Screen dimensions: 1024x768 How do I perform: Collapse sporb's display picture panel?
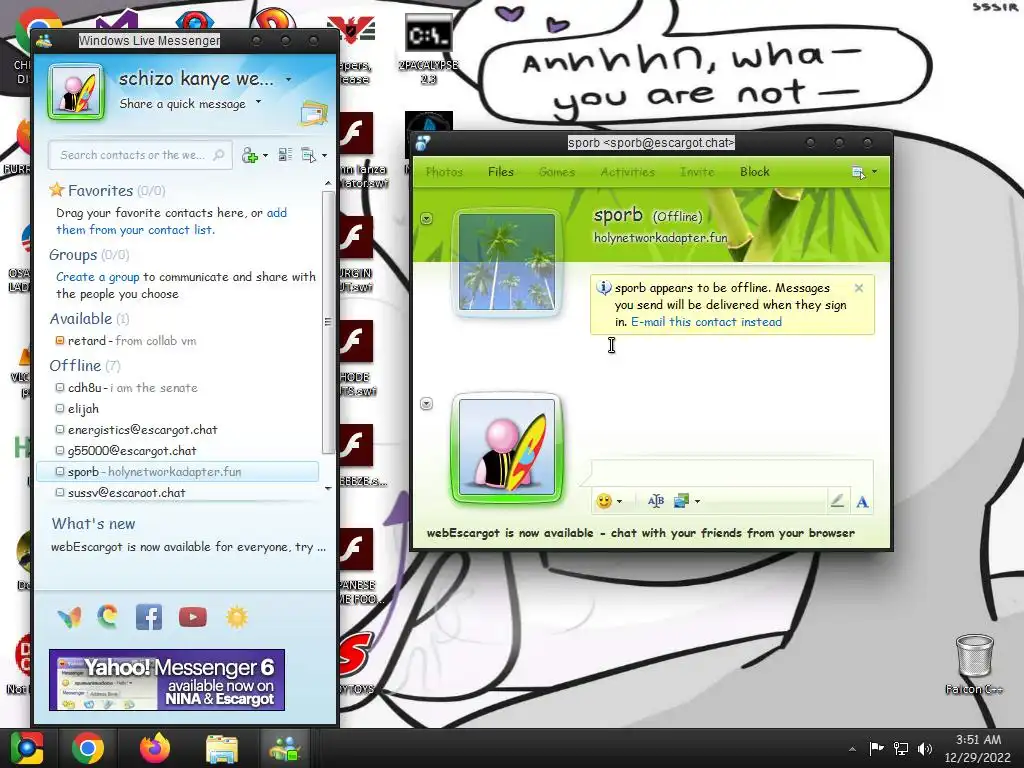426,219
